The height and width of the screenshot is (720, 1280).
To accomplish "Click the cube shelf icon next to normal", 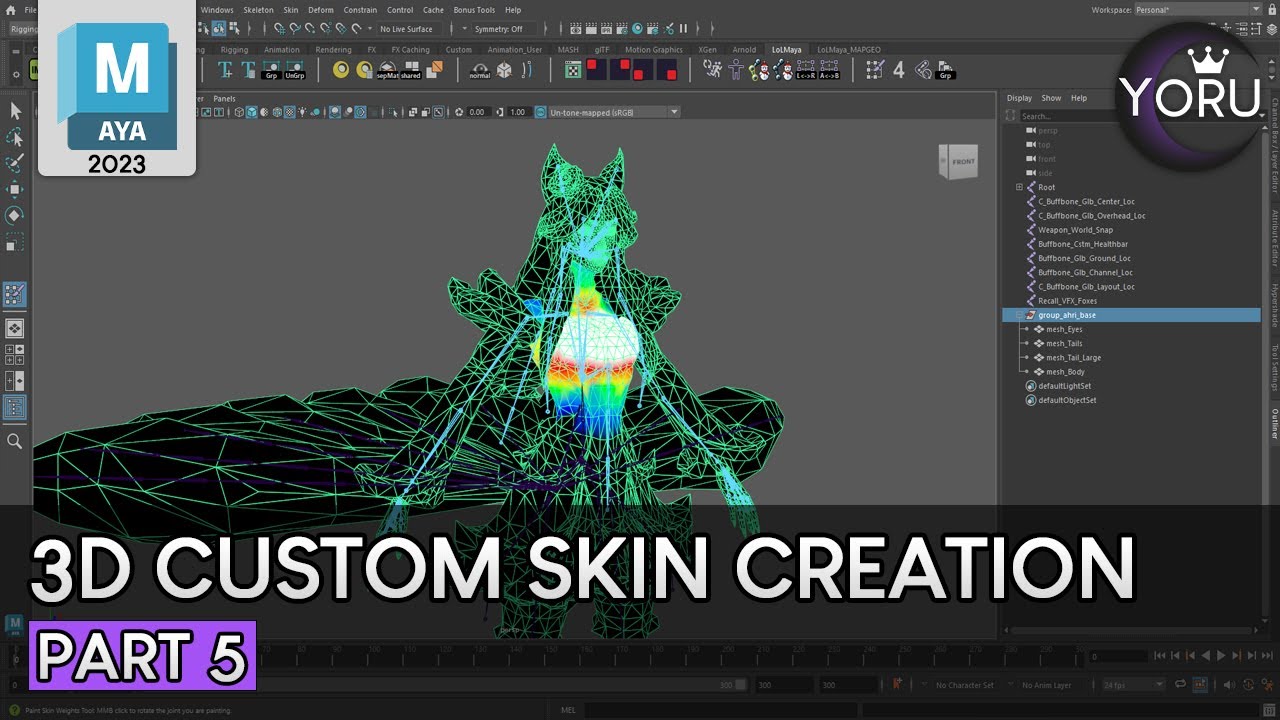I will pos(504,70).
